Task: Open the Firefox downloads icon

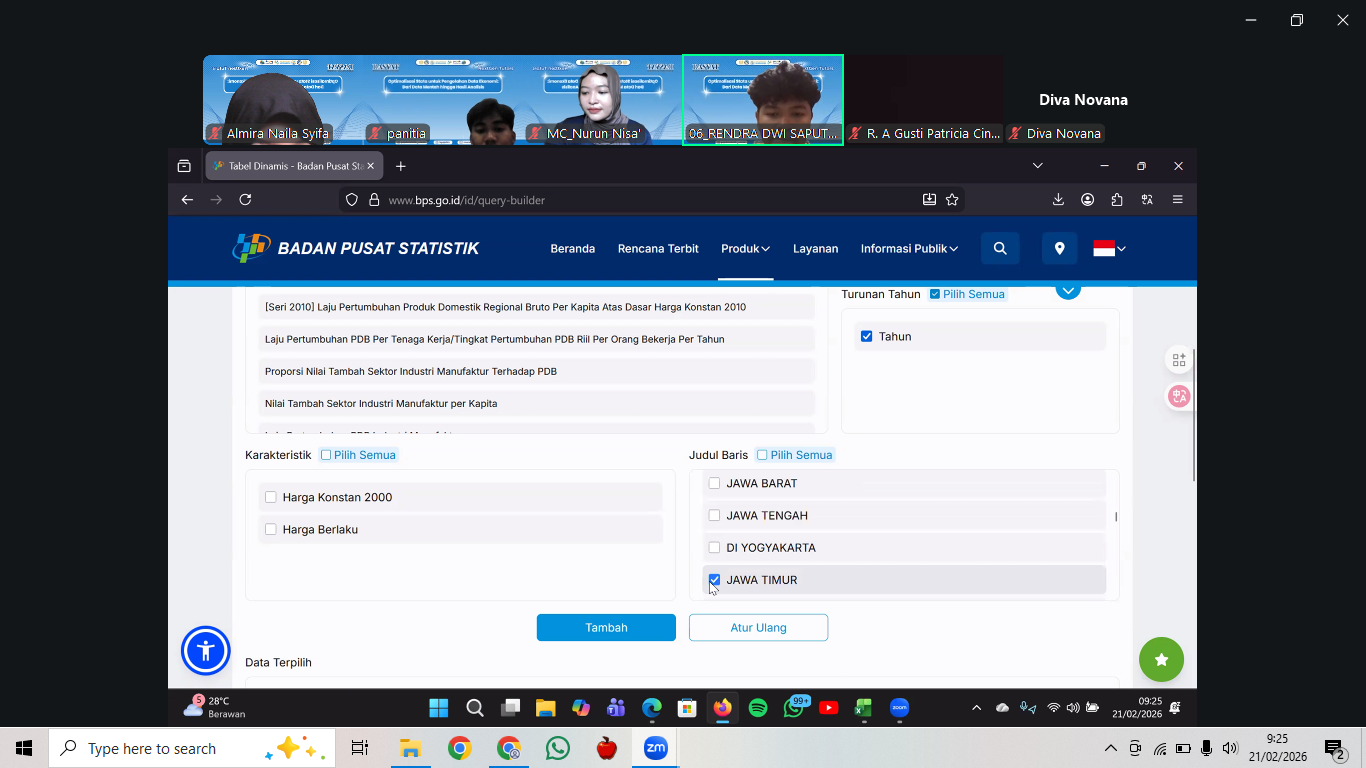Action: [x=1058, y=200]
